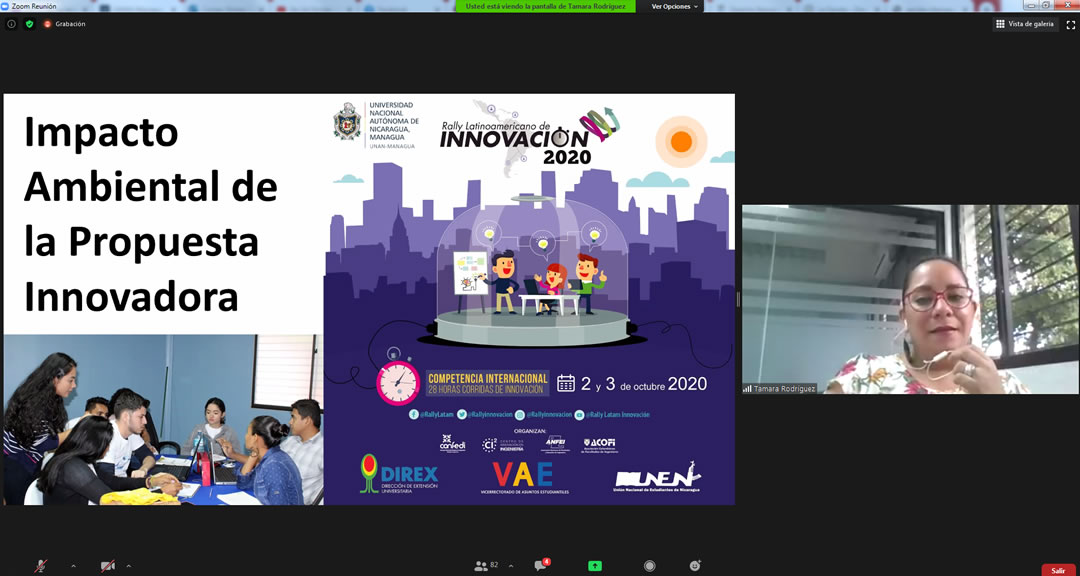The width and height of the screenshot is (1080, 576).
Task: Enter full screen mode icon
Action: click(x=1071, y=24)
